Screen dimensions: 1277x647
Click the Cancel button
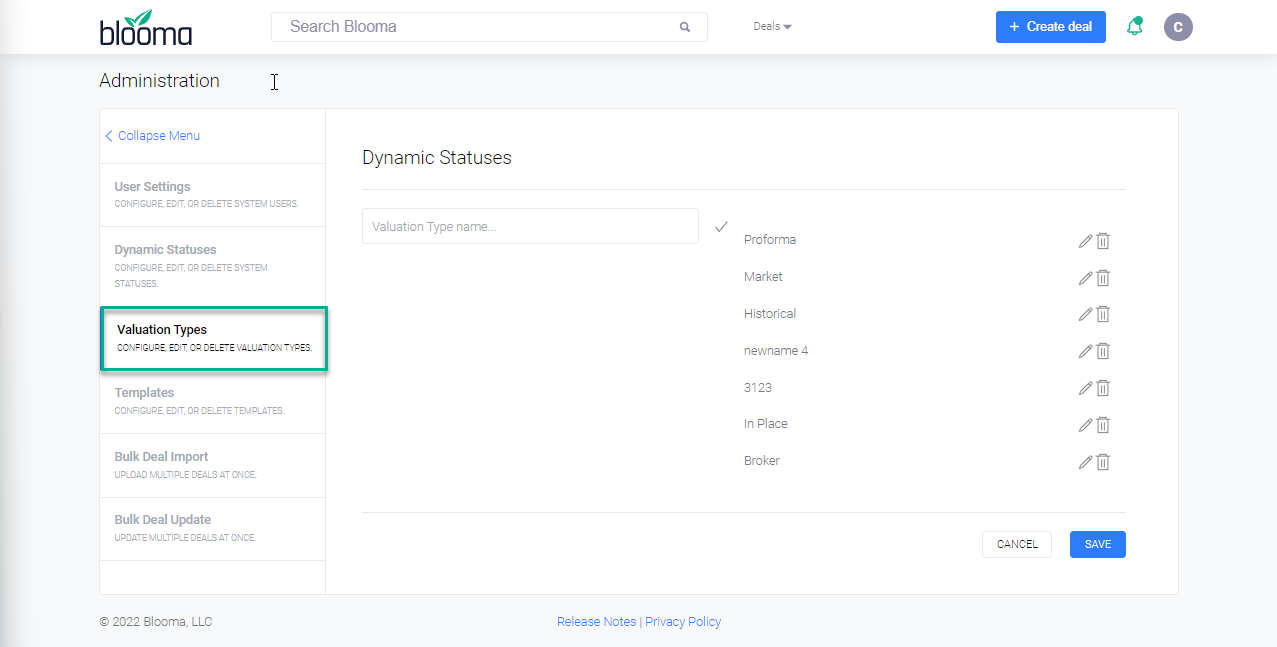pos(1017,544)
